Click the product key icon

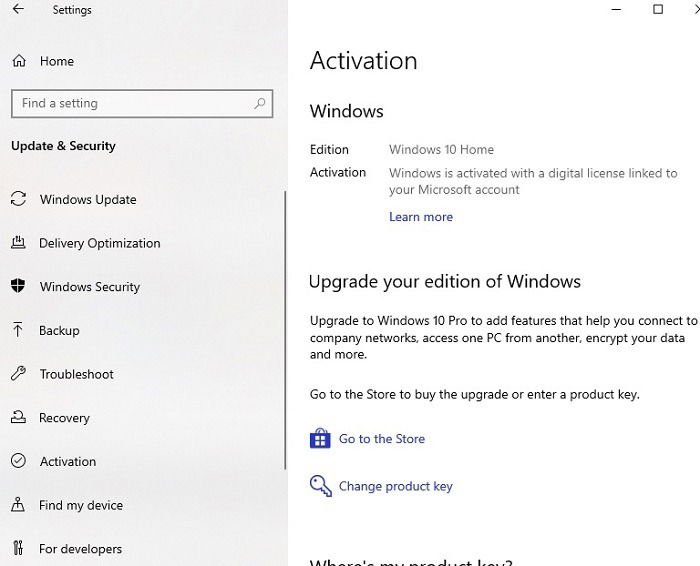321,486
